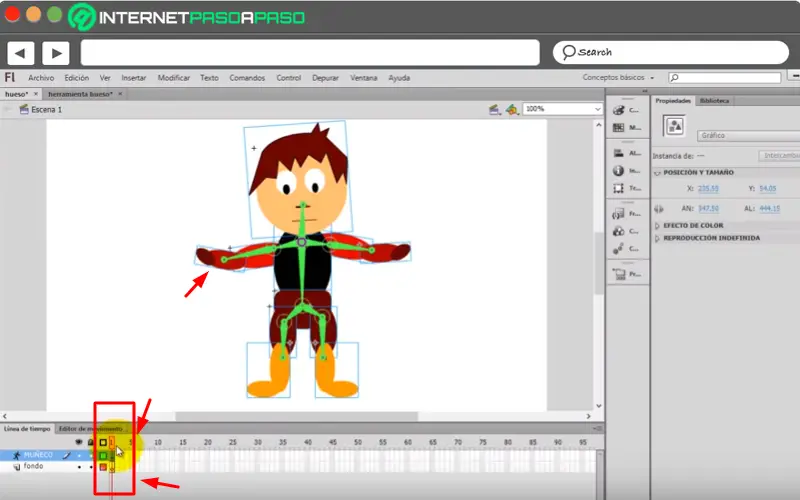Click the graphic symbol type icon
800x500 pixels.
(x=674, y=126)
